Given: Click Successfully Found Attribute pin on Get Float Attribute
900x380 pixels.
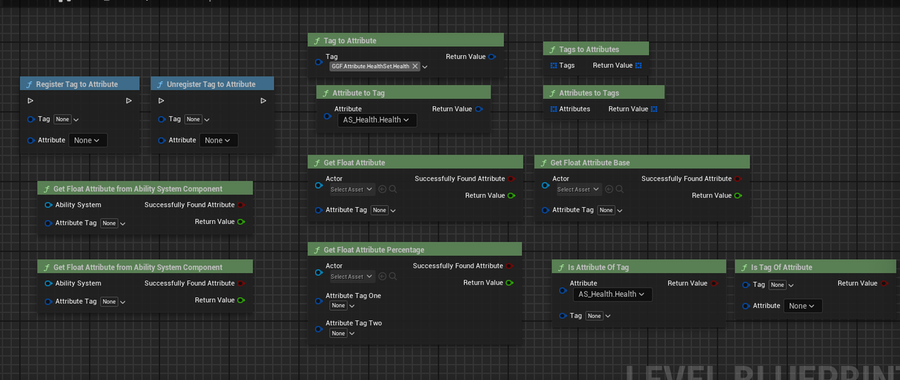Looking at the screenshot, I should pyautogui.click(x=511, y=179).
